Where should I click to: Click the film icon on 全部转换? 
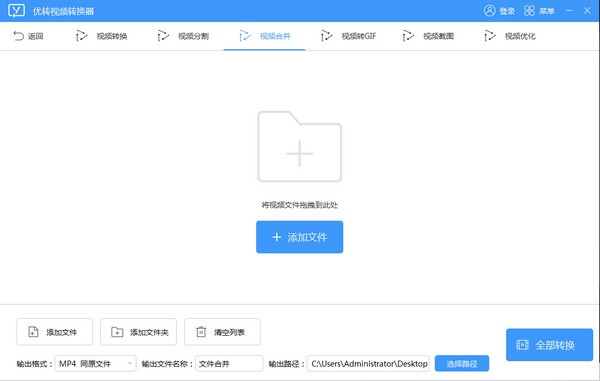point(522,345)
